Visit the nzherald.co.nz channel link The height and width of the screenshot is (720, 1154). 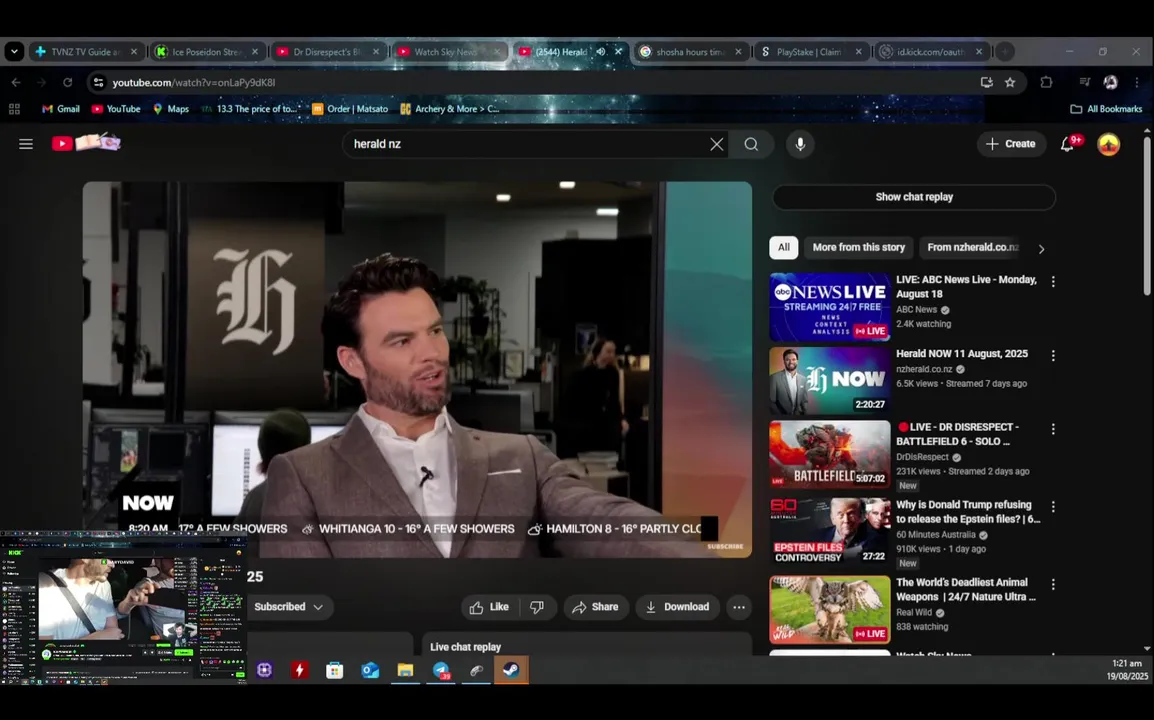click(x=924, y=369)
